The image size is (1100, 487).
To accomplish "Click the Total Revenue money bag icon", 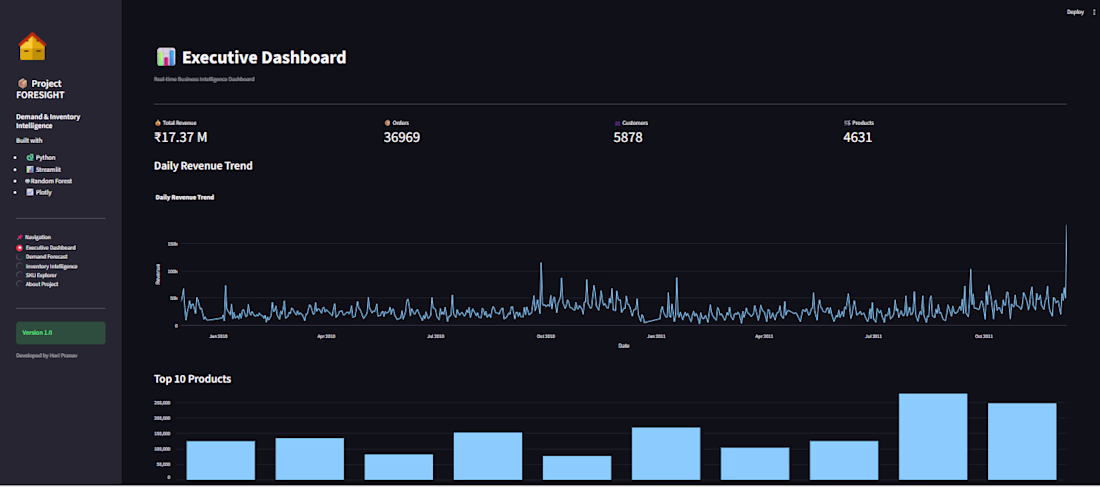I will tap(157, 123).
